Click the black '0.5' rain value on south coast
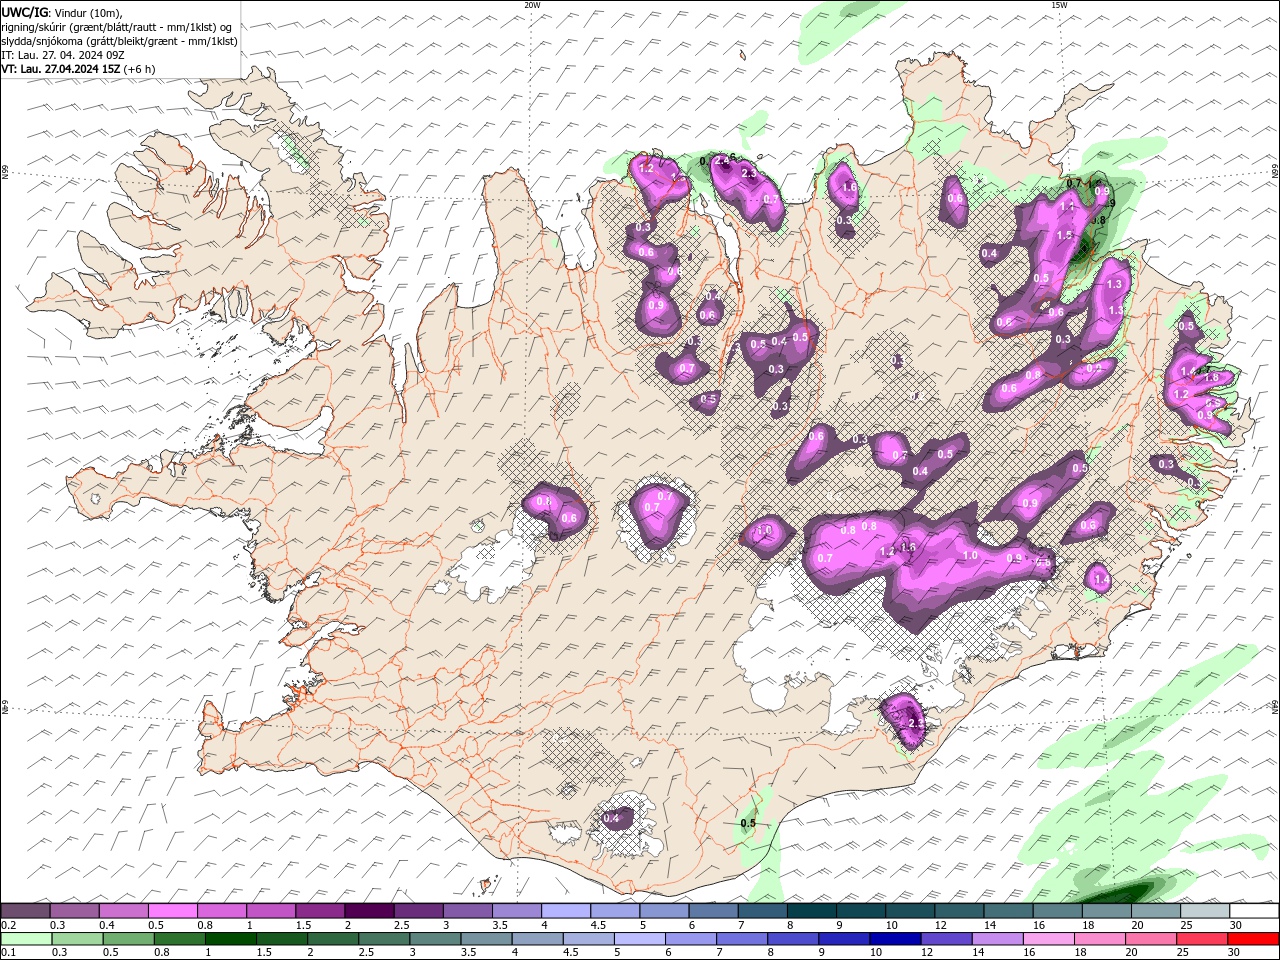Screen dimensions: 1280x960 click(748, 824)
